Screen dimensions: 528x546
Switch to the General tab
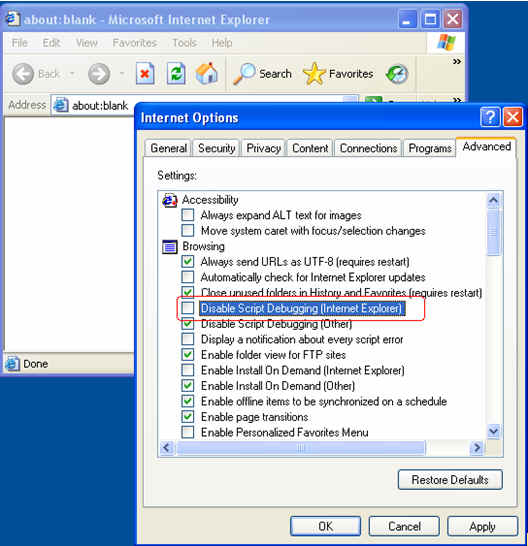(x=169, y=148)
